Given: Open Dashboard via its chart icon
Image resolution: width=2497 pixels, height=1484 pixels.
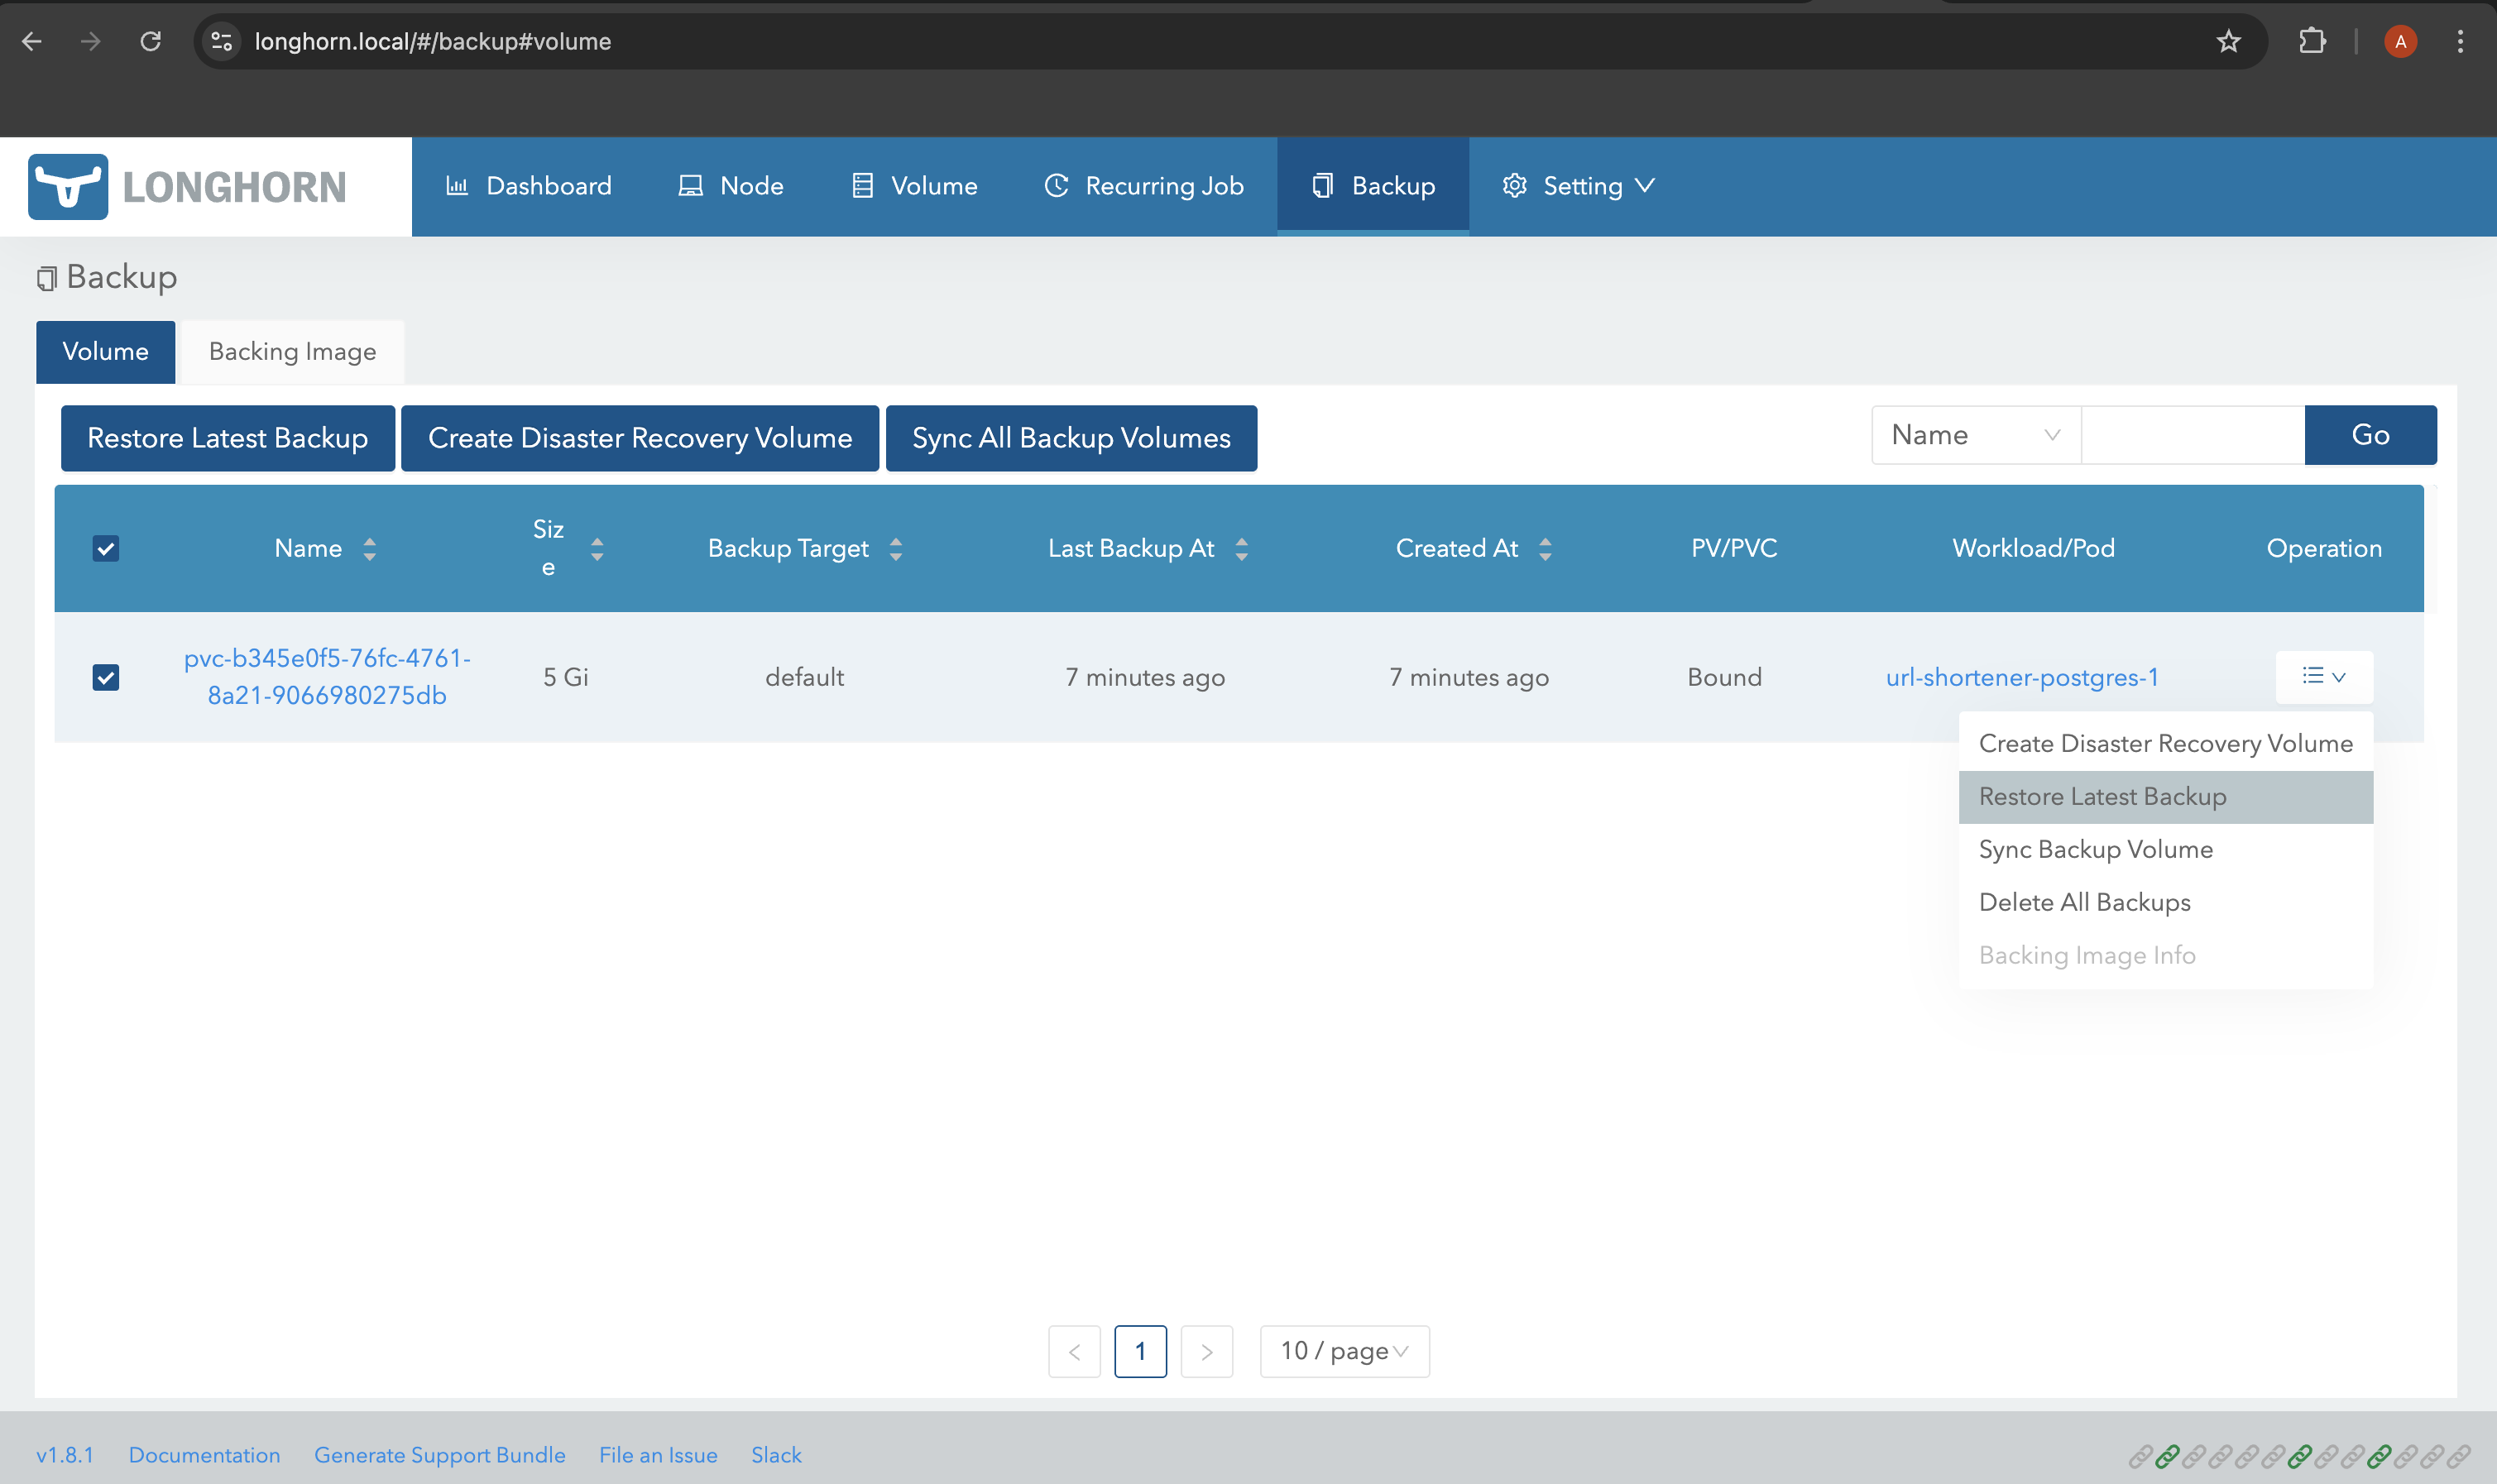Looking at the screenshot, I should coord(457,186).
